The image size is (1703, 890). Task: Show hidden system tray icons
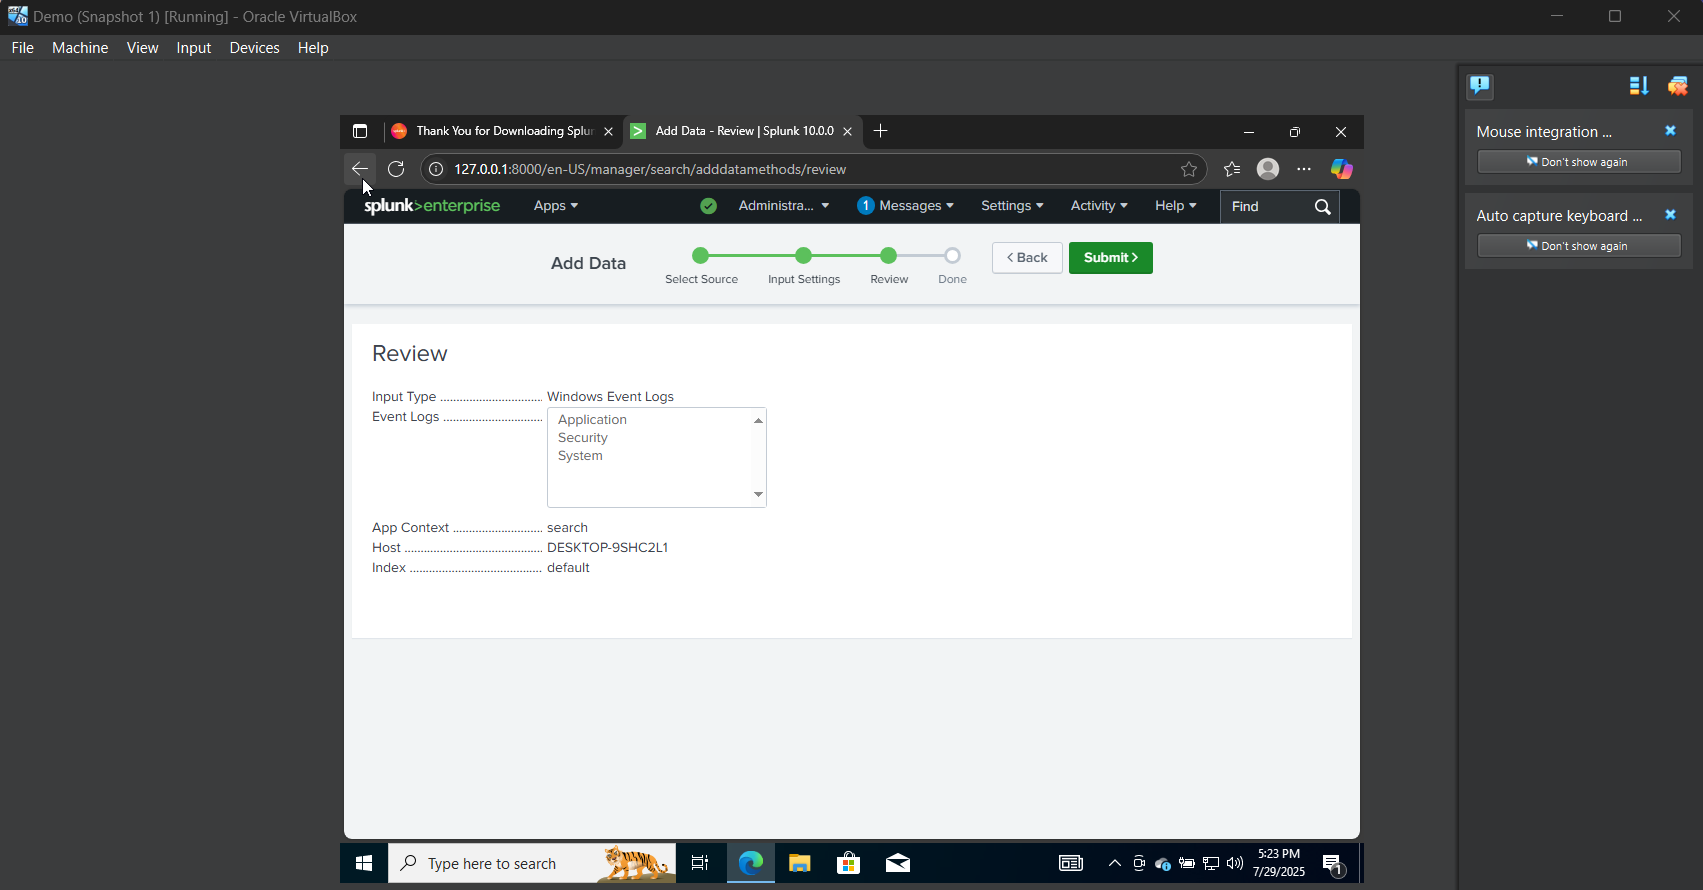point(1115,863)
